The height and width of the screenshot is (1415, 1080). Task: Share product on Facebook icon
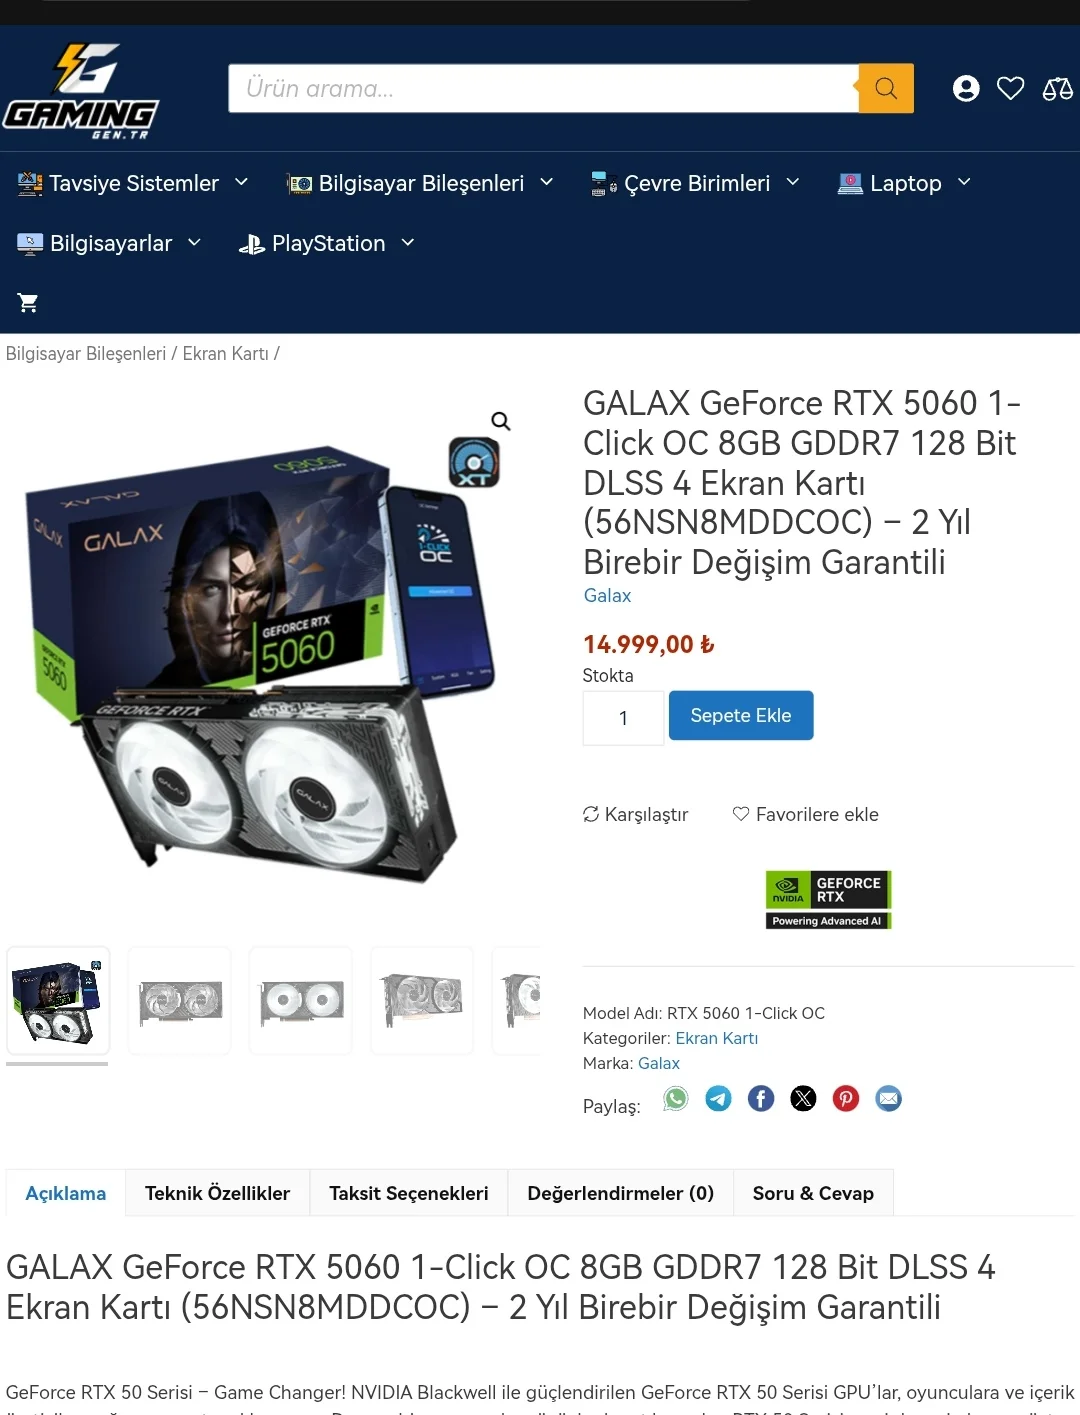[x=761, y=1099]
